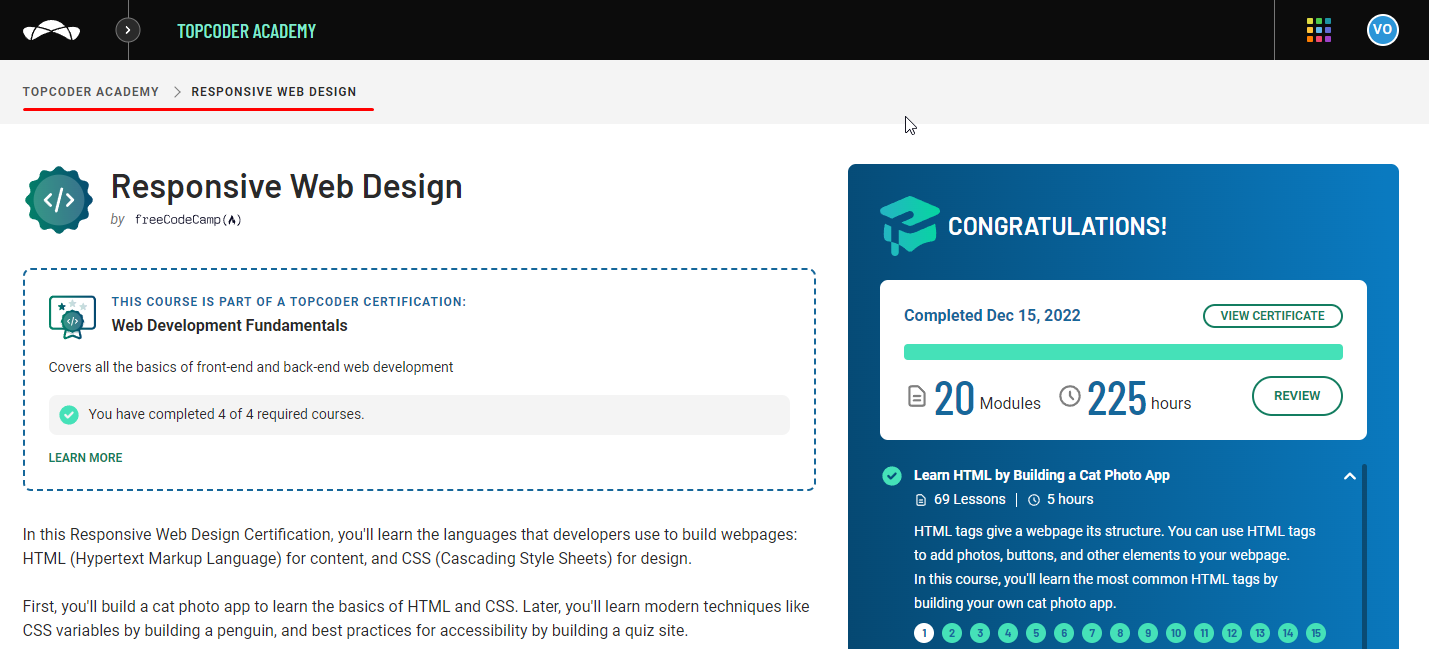The width and height of the screenshot is (1429, 649).
Task: Click 'Covers all the basics of front-end' description
Action: pyautogui.click(x=251, y=367)
